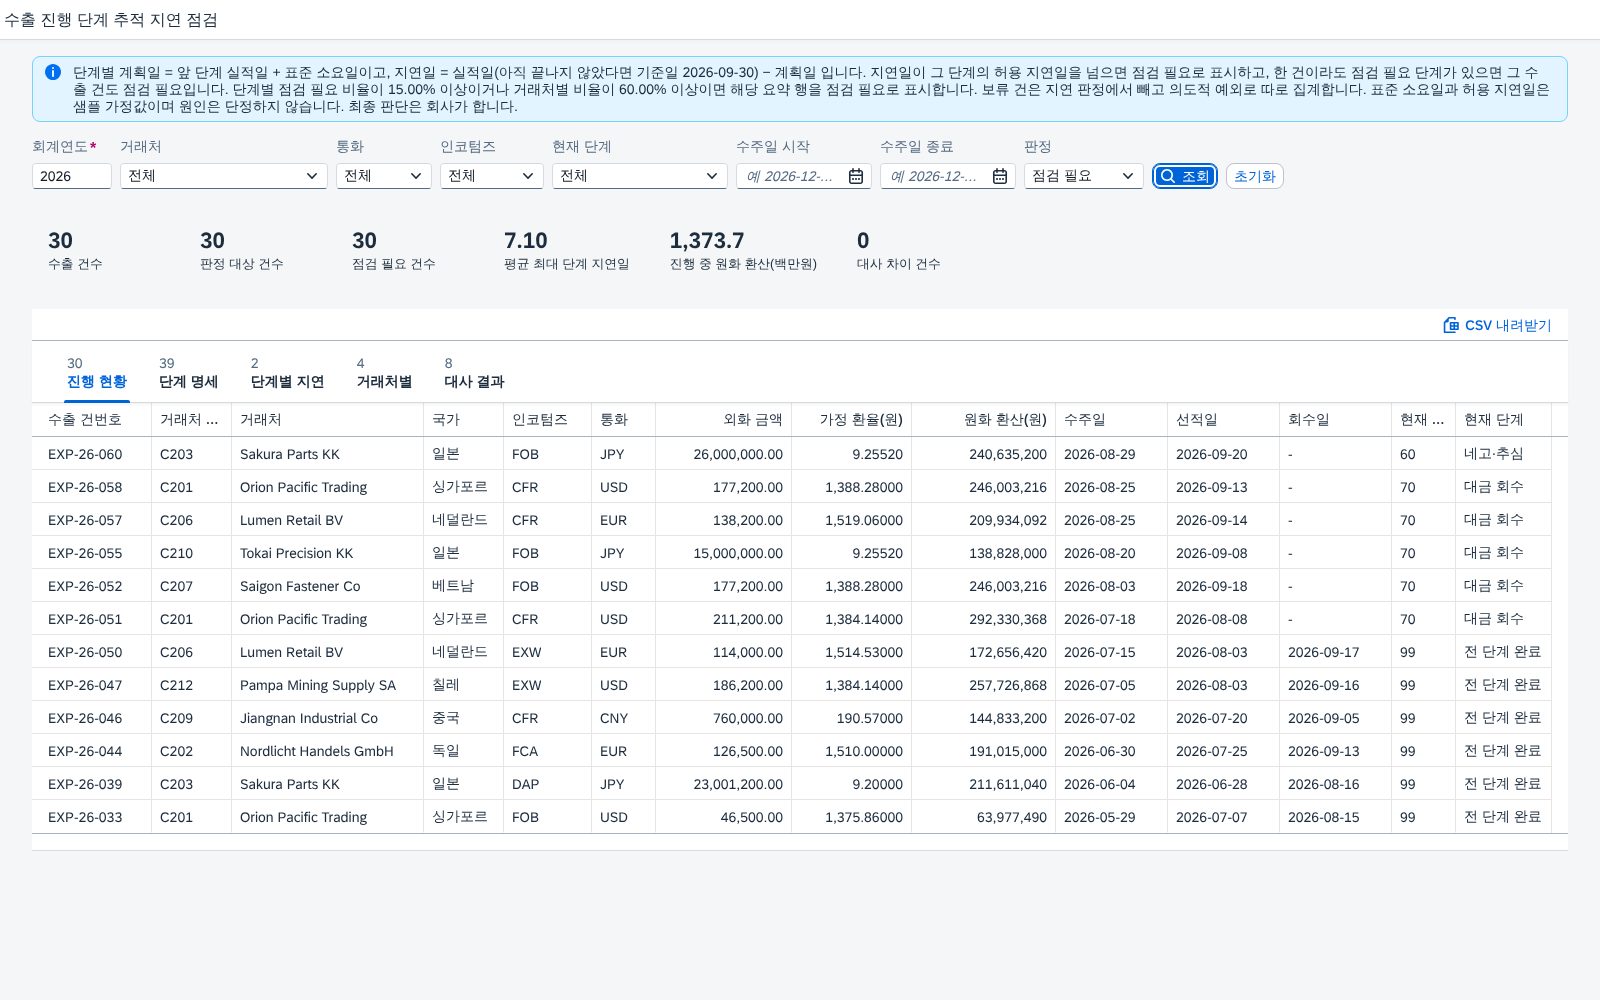1600x1000 pixels.
Task: Open the 수주일 시작 calendar picker
Action: 856,176
